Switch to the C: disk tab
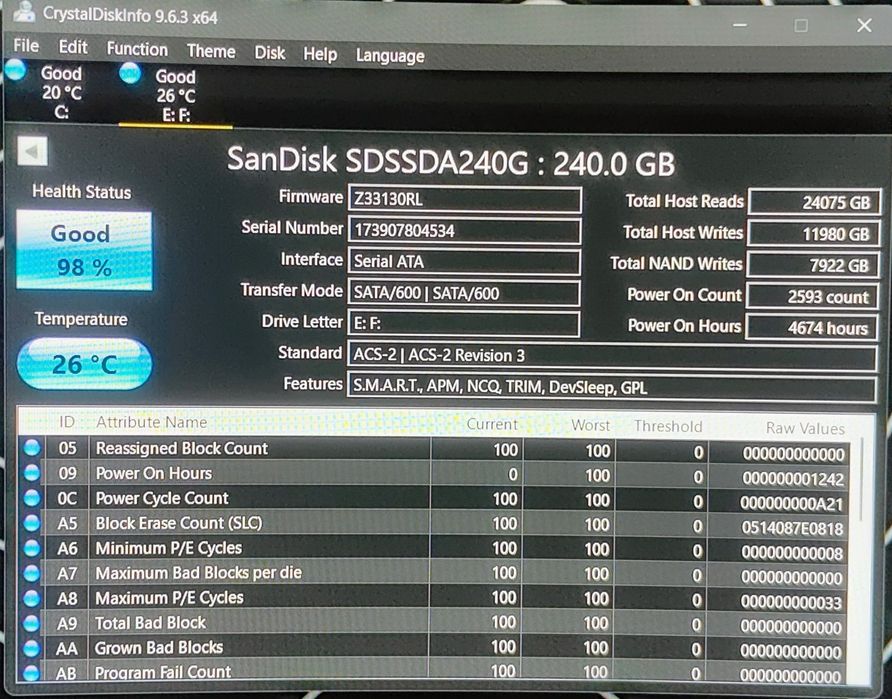The height and width of the screenshot is (699, 892). pyautogui.click(x=60, y=92)
